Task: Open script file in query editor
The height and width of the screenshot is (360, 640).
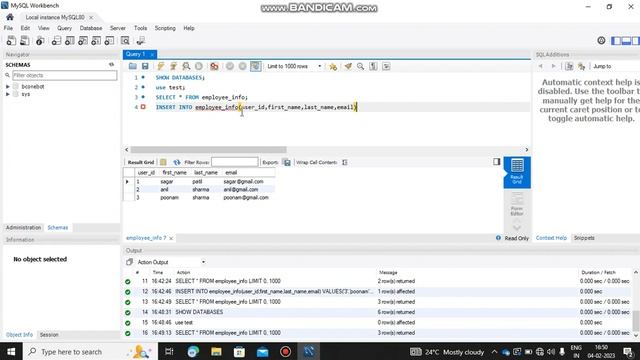Action: 133,66
